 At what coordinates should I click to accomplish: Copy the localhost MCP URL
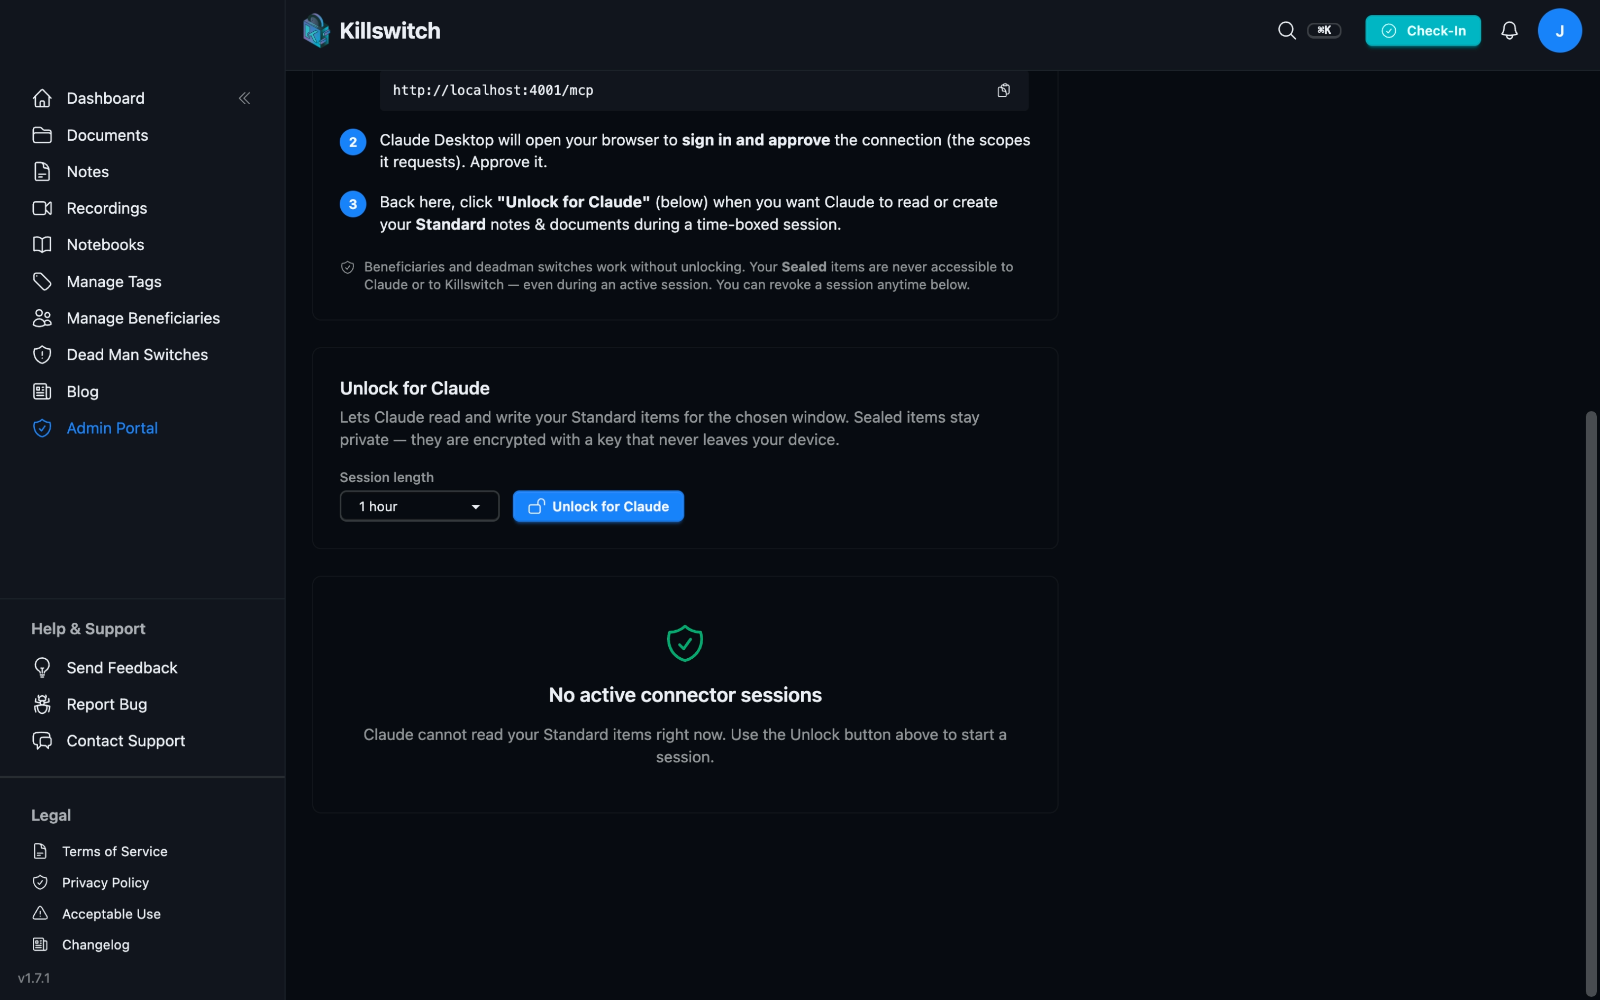click(1003, 90)
